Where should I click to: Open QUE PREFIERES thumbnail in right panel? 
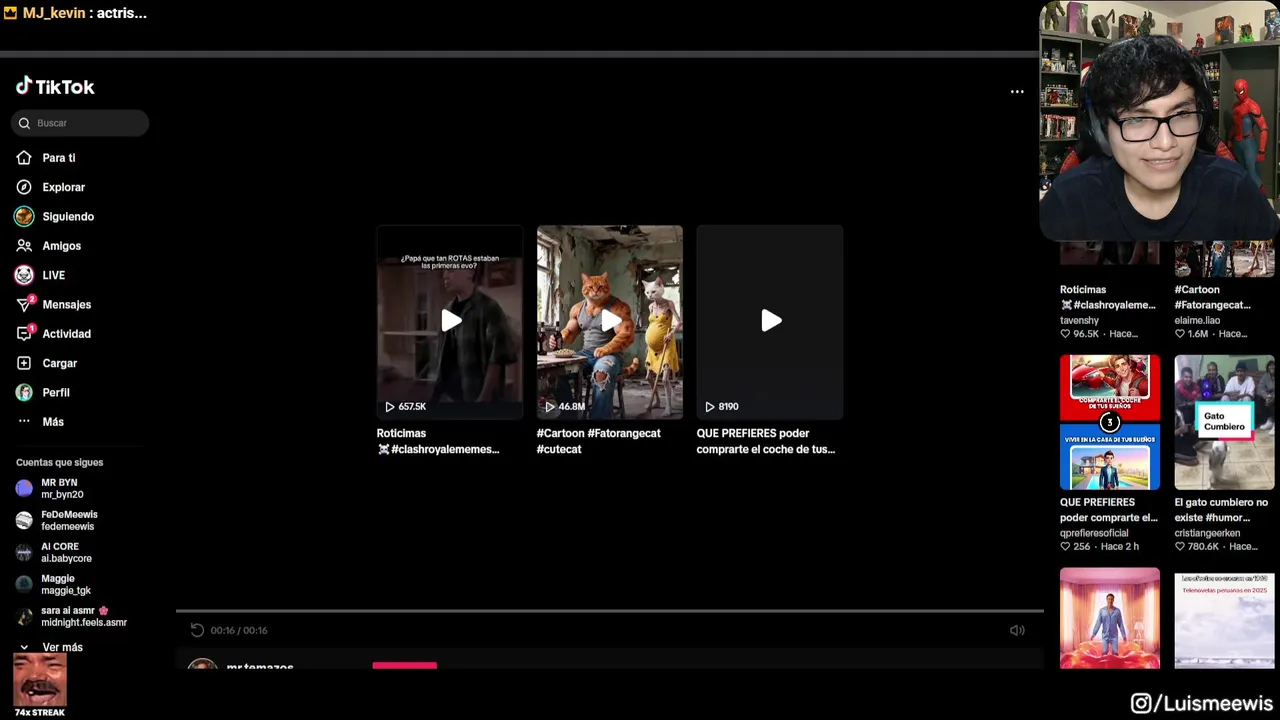[1110, 422]
